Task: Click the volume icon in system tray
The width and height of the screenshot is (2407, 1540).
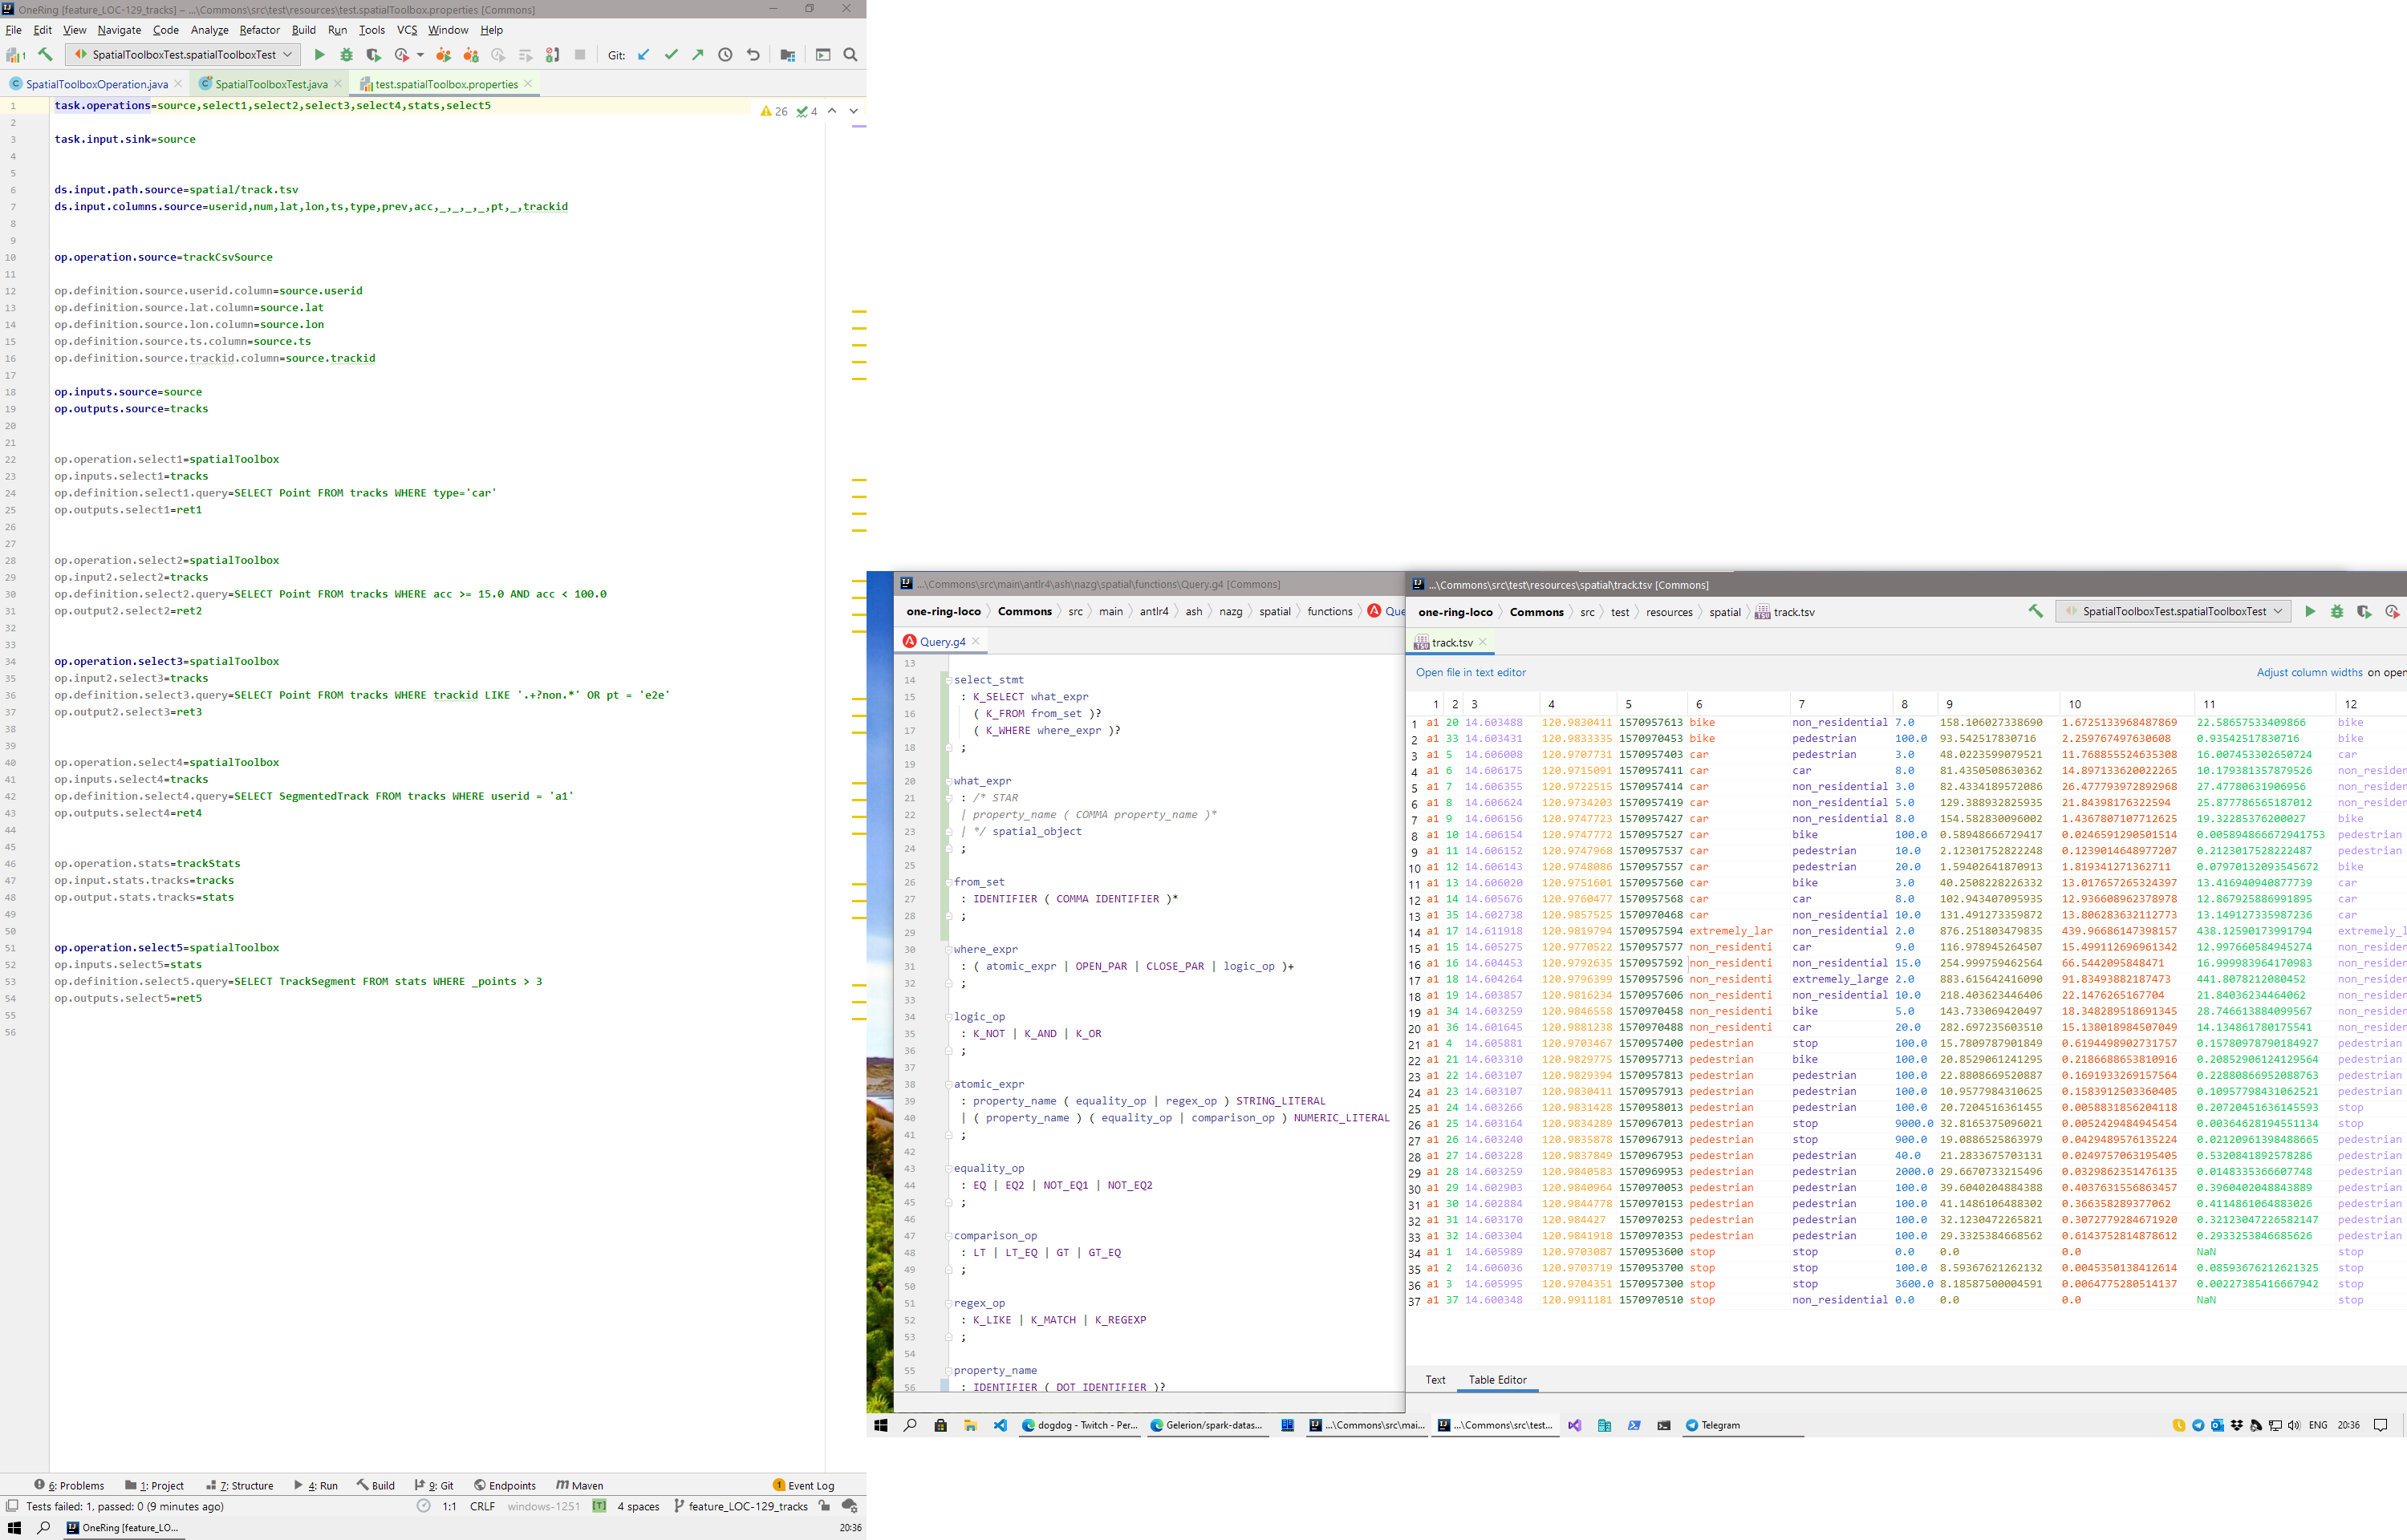Action: point(2293,1425)
